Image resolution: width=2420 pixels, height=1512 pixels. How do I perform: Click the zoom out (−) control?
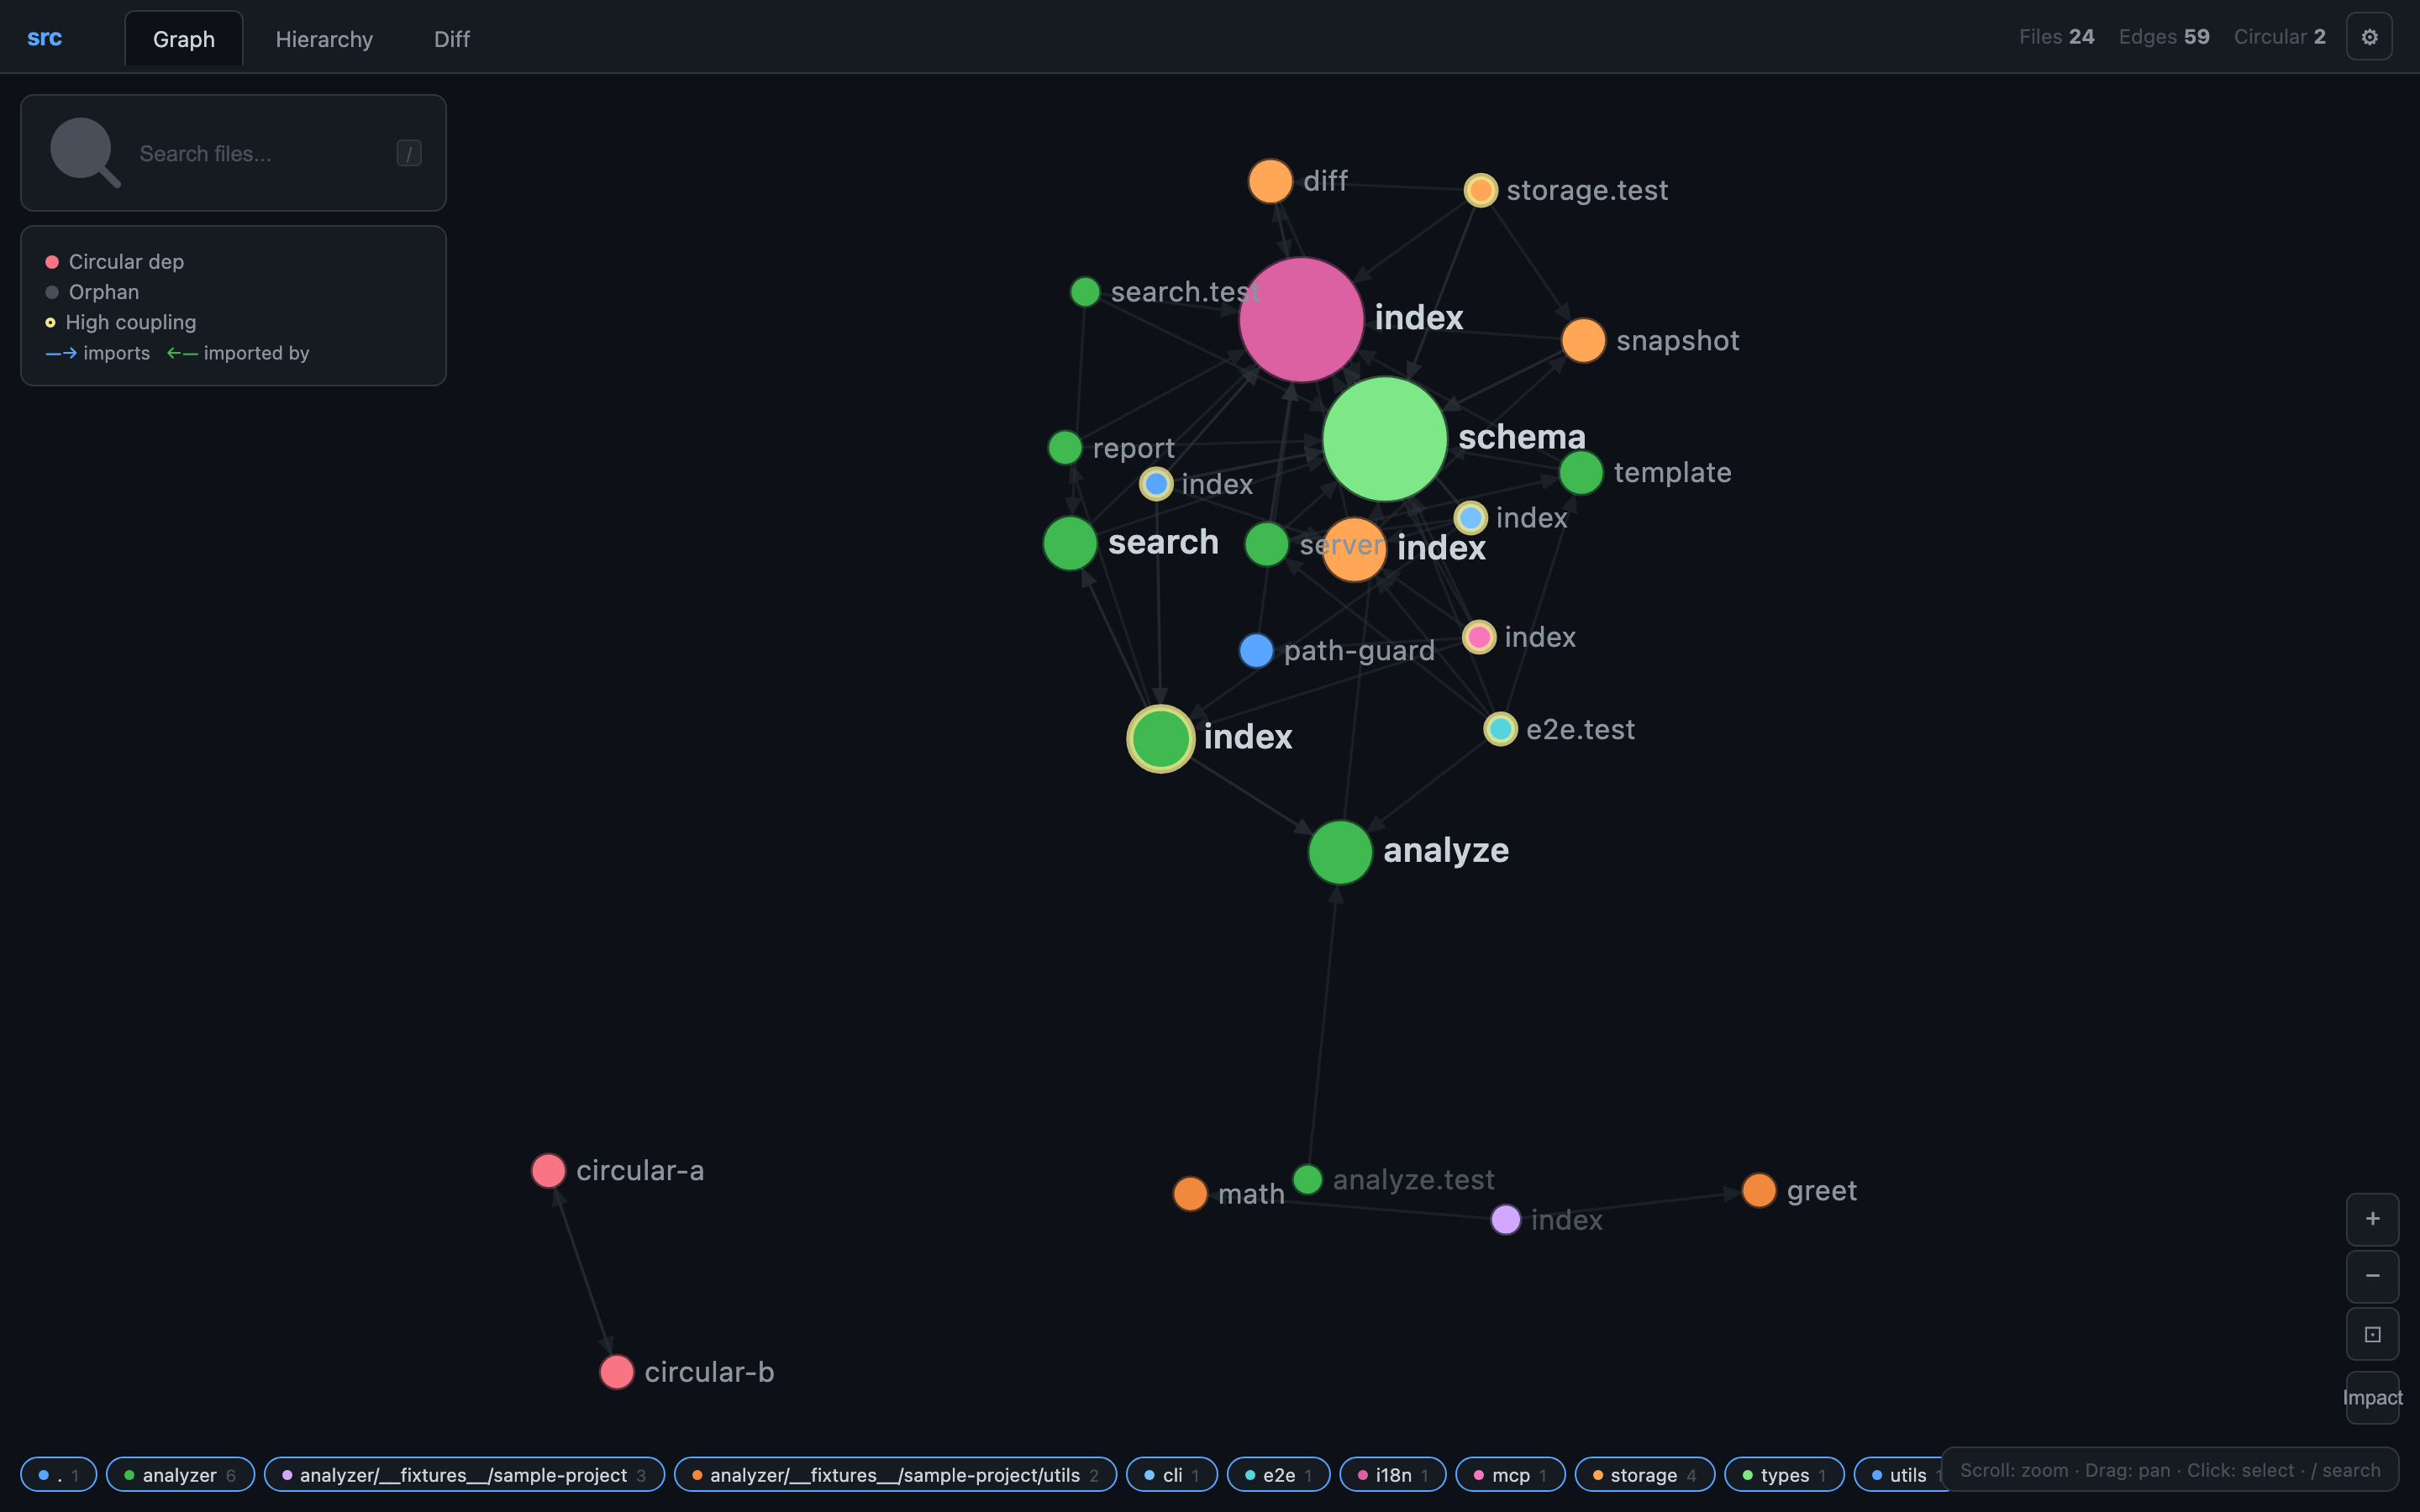coord(2372,1276)
